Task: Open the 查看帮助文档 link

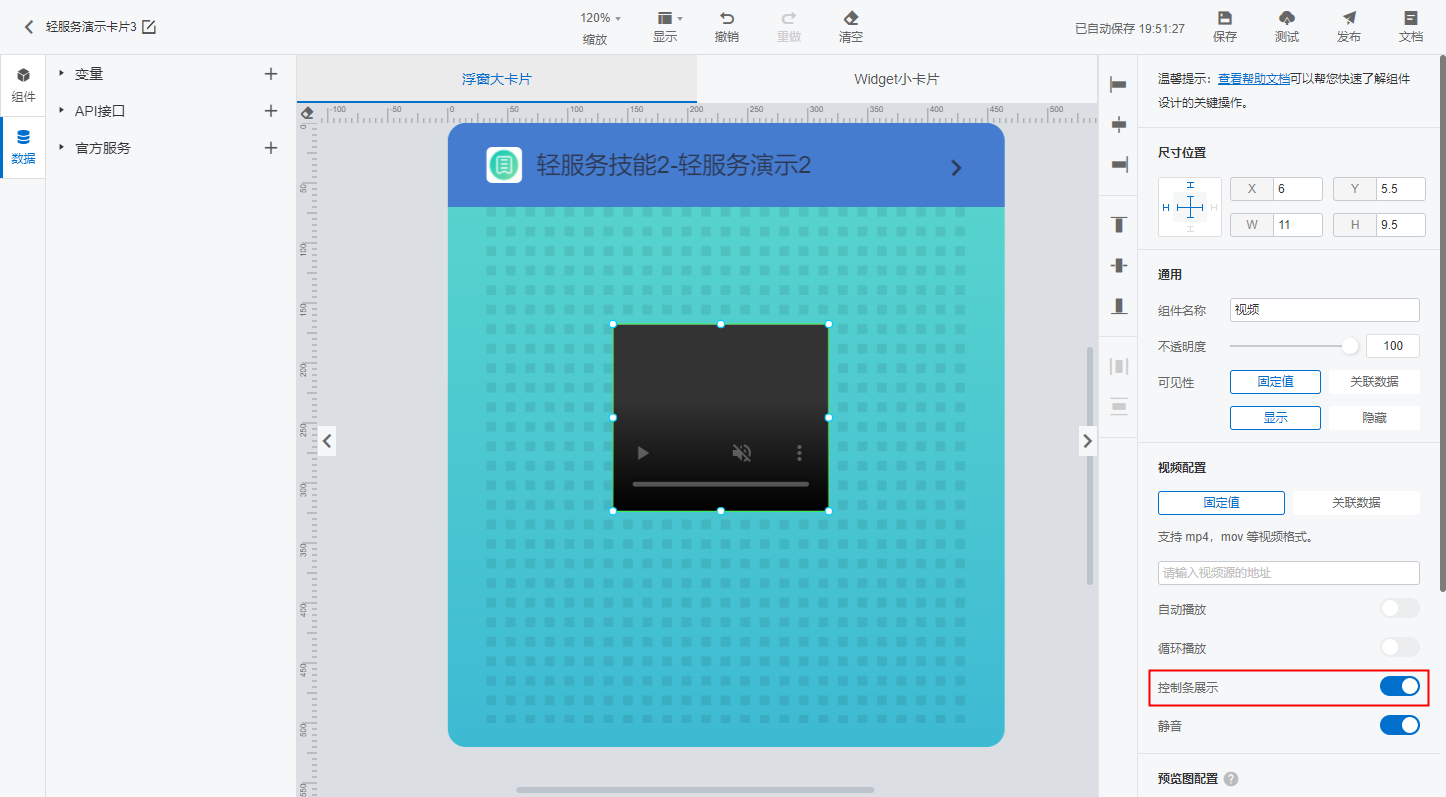Action: pyautogui.click(x=1253, y=78)
